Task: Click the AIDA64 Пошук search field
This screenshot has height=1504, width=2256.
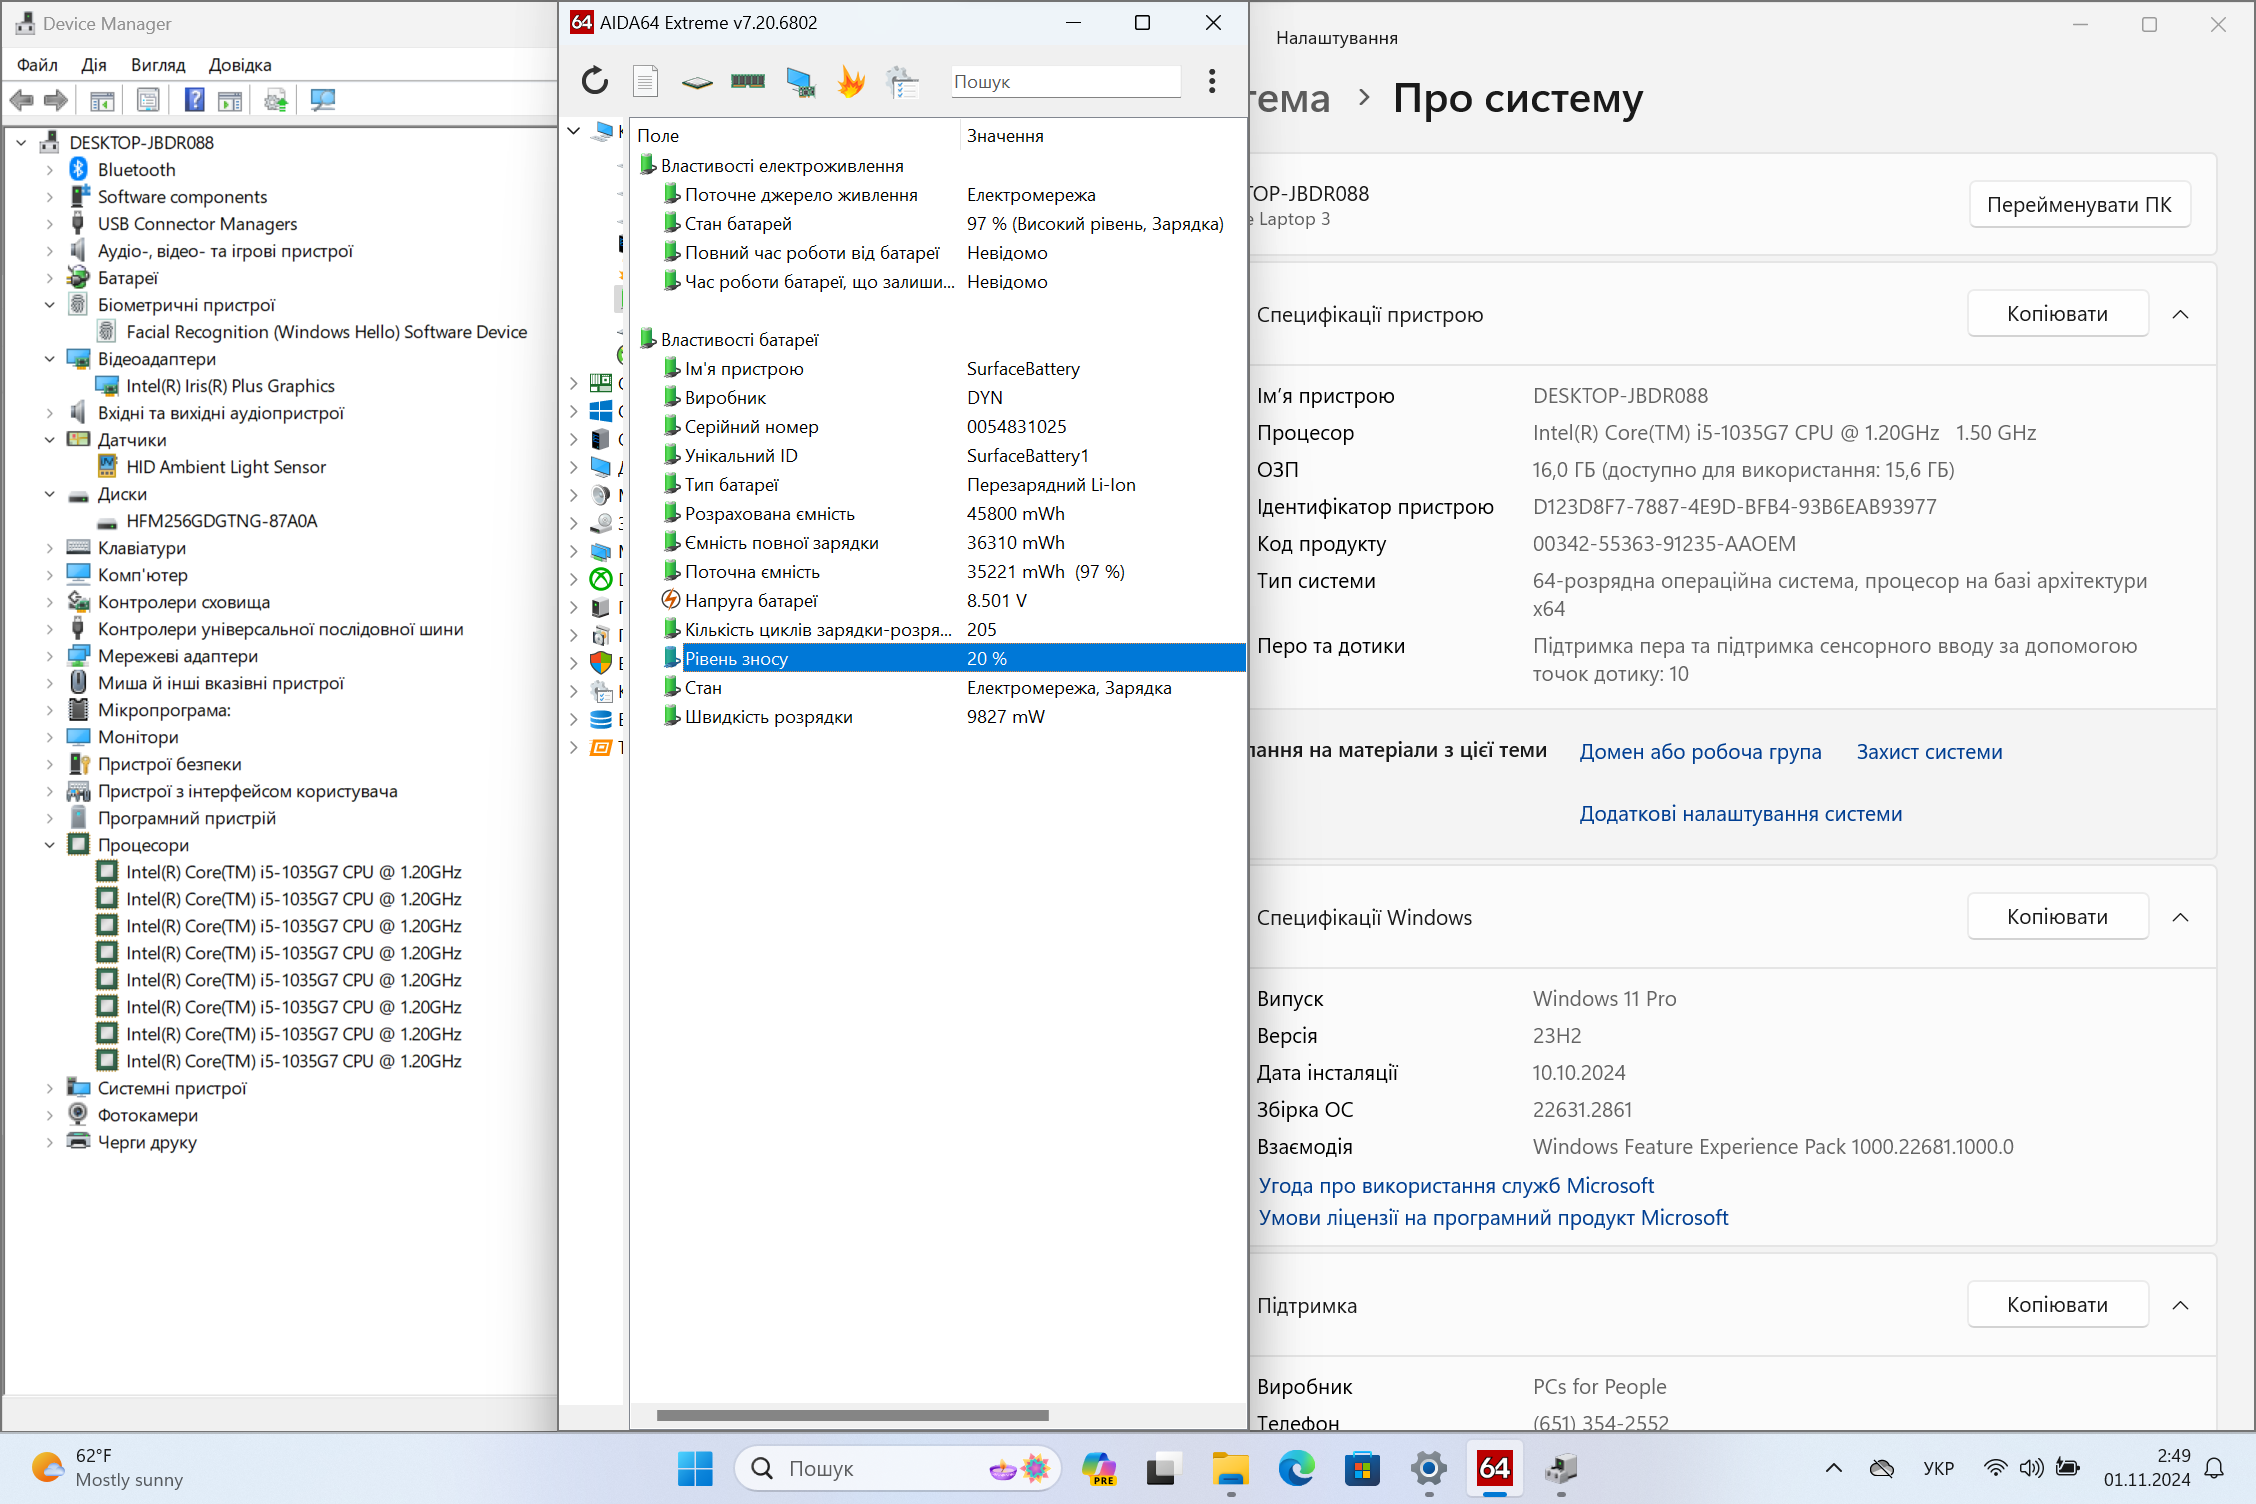Action: [x=1065, y=82]
